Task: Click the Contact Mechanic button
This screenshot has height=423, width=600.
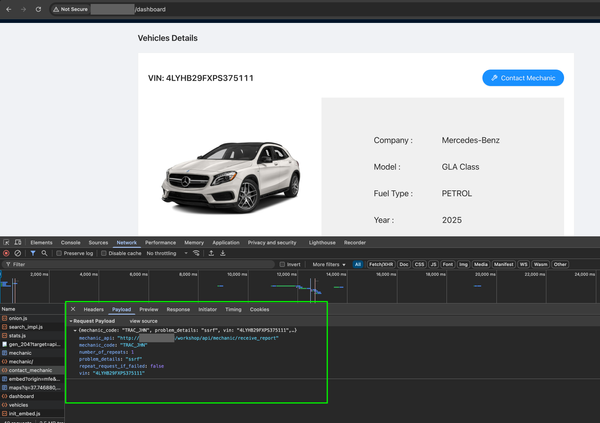Action: tap(522, 77)
